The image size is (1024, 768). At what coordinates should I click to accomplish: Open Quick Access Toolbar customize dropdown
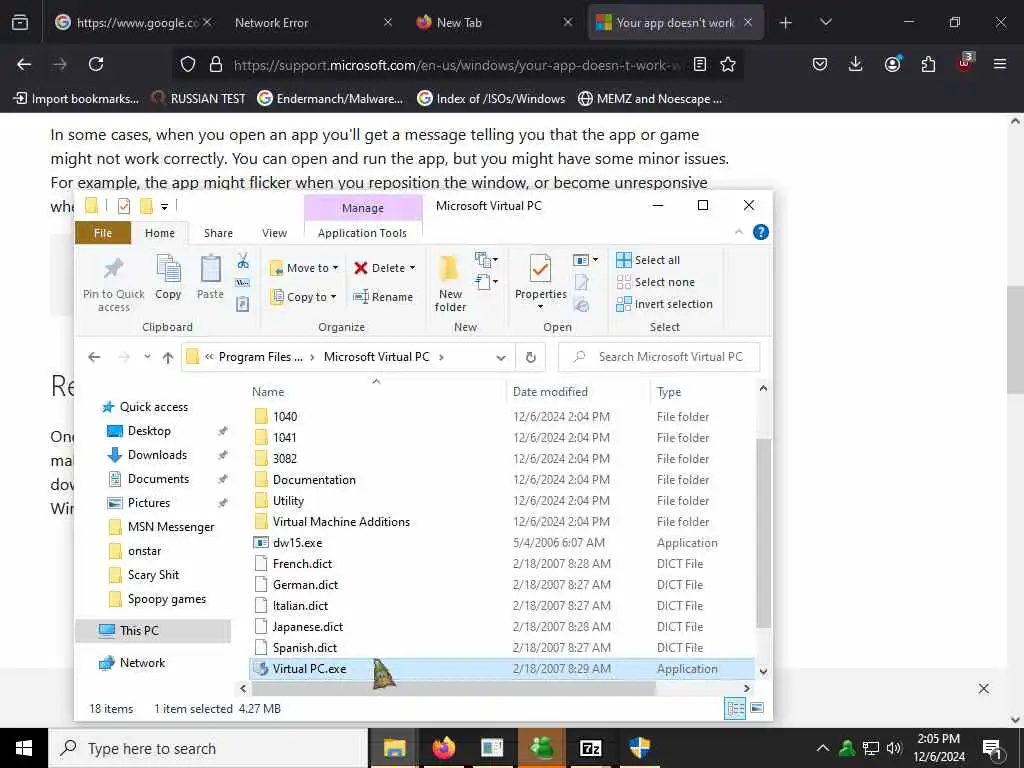164,207
